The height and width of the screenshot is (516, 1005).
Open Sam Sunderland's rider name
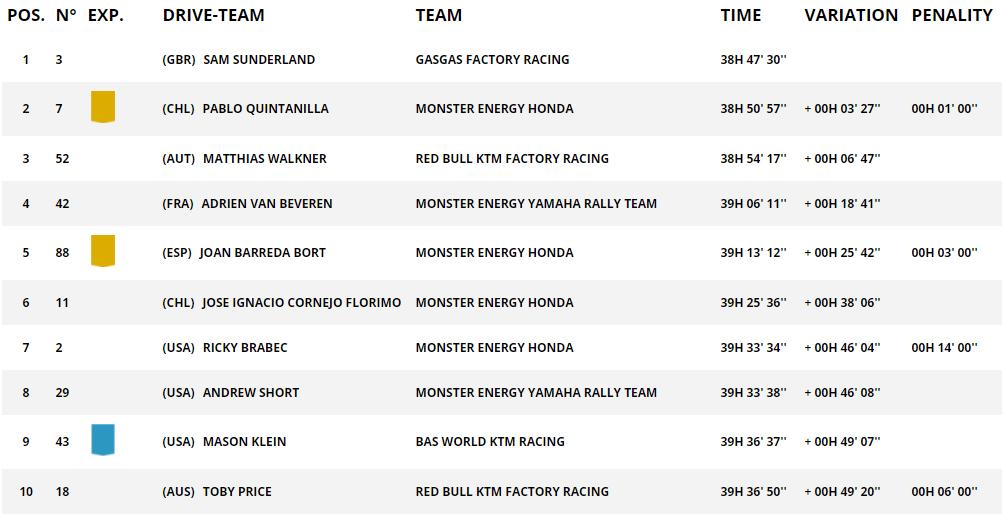click(258, 60)
